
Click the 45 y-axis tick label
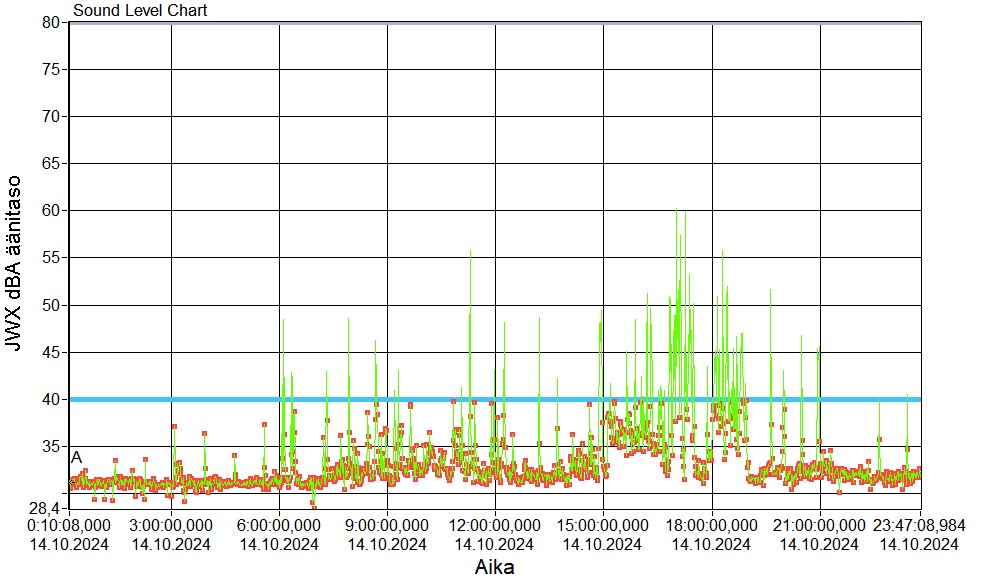51,352
